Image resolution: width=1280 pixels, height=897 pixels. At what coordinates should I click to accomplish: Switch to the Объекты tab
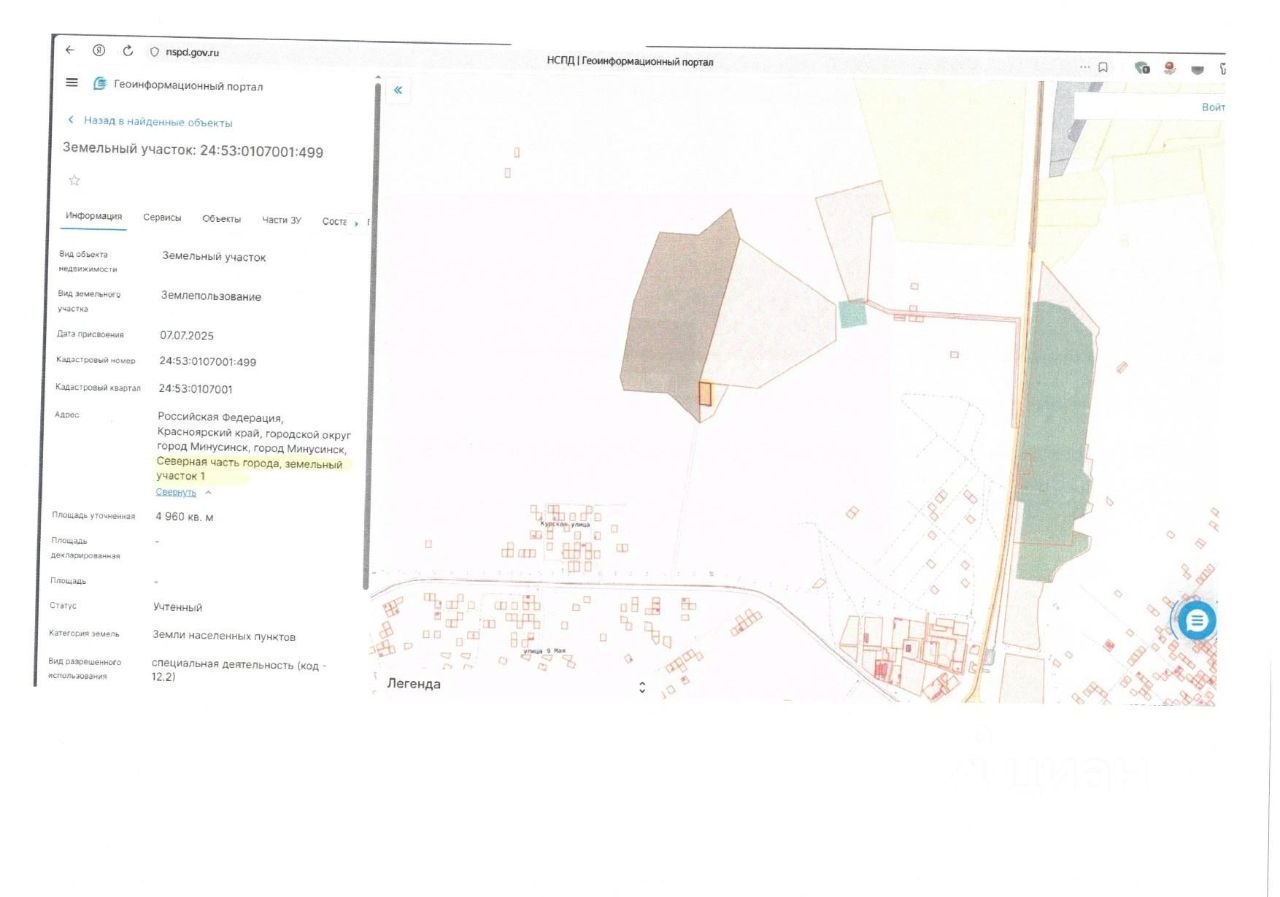pos(221,219)
